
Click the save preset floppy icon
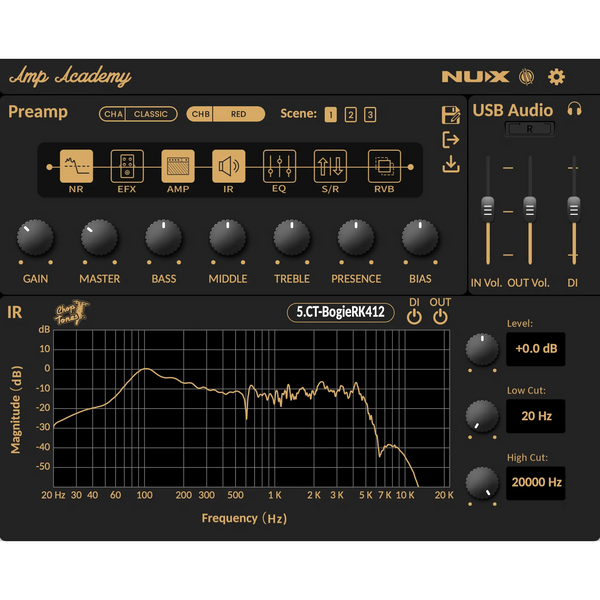pos(451,115)
